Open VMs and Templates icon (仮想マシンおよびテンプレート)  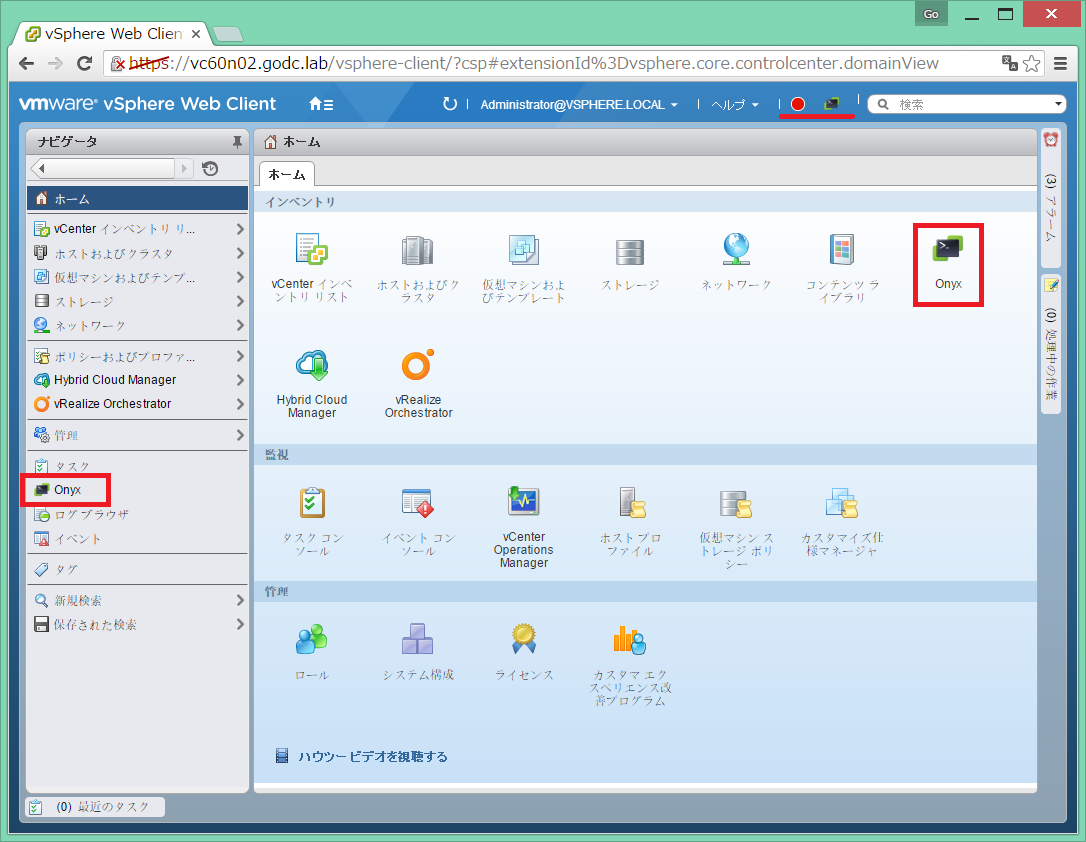click(524, 250)
